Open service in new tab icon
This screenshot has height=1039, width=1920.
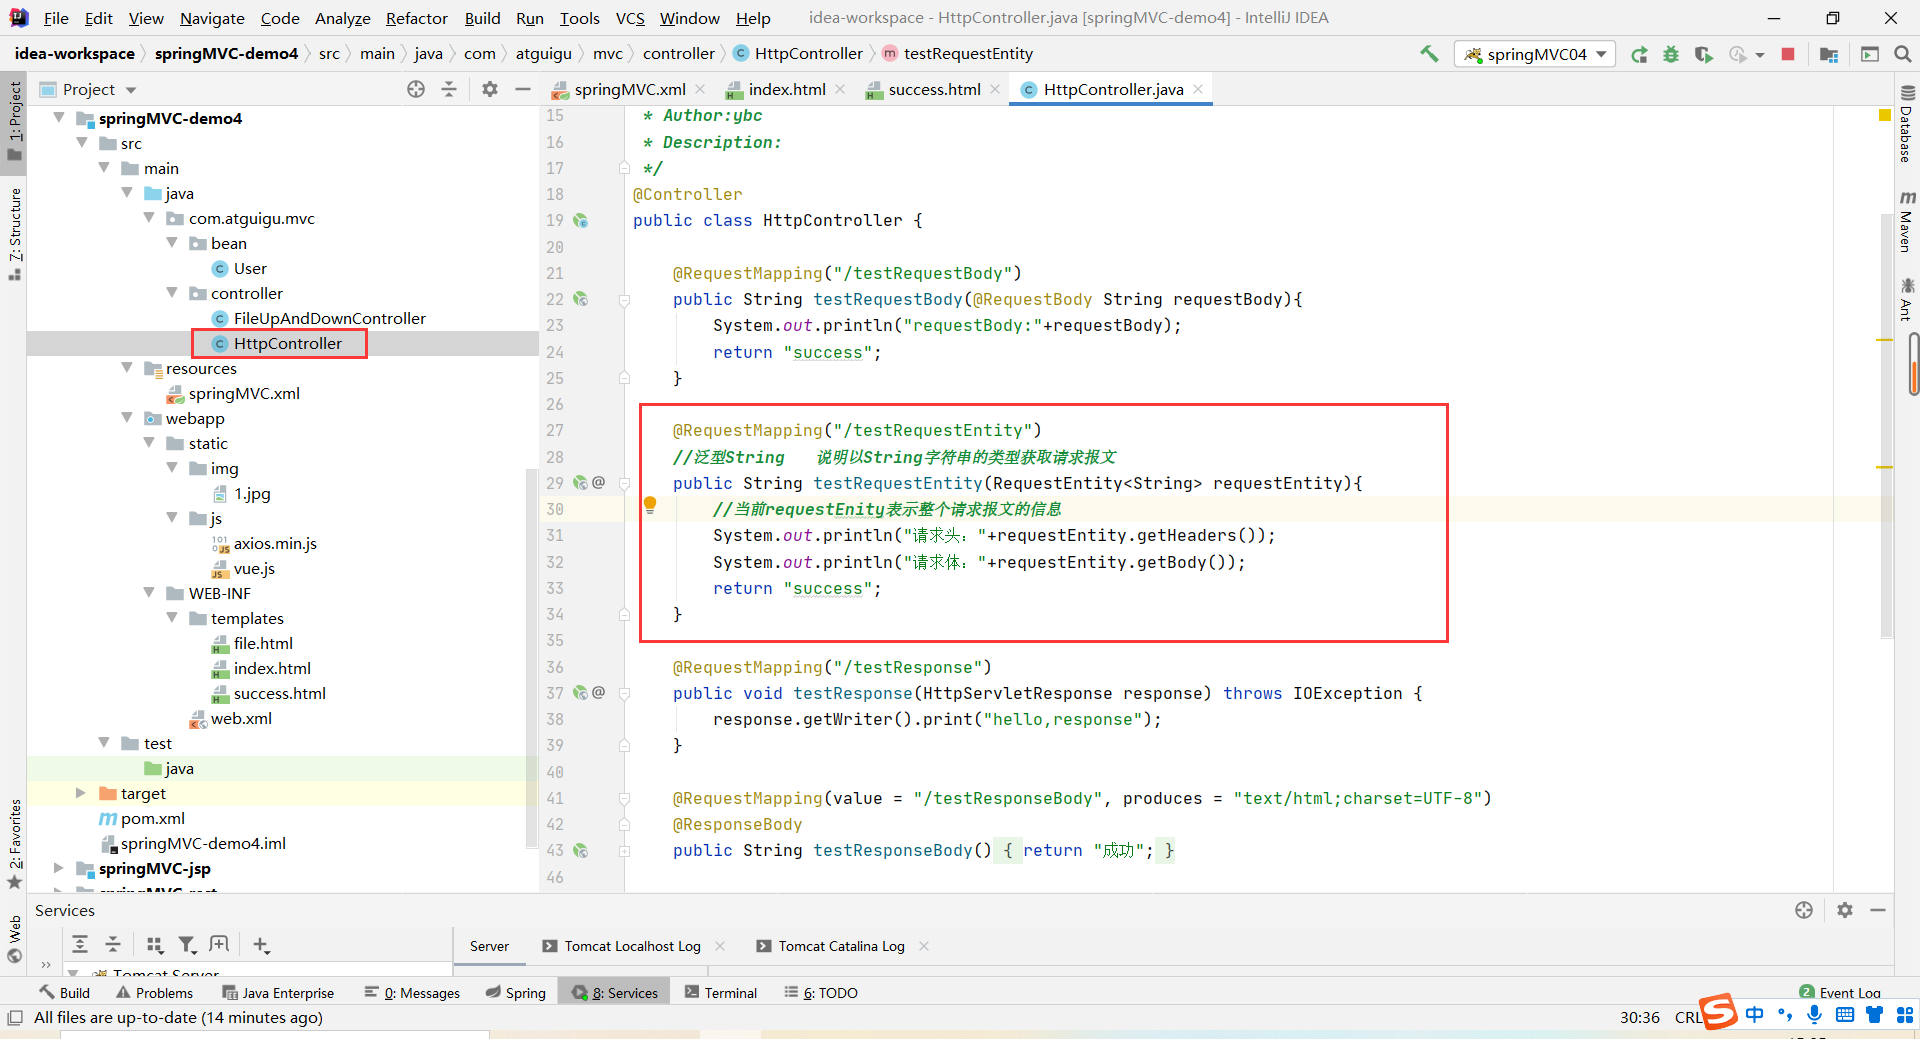click(x=219, y=944)
